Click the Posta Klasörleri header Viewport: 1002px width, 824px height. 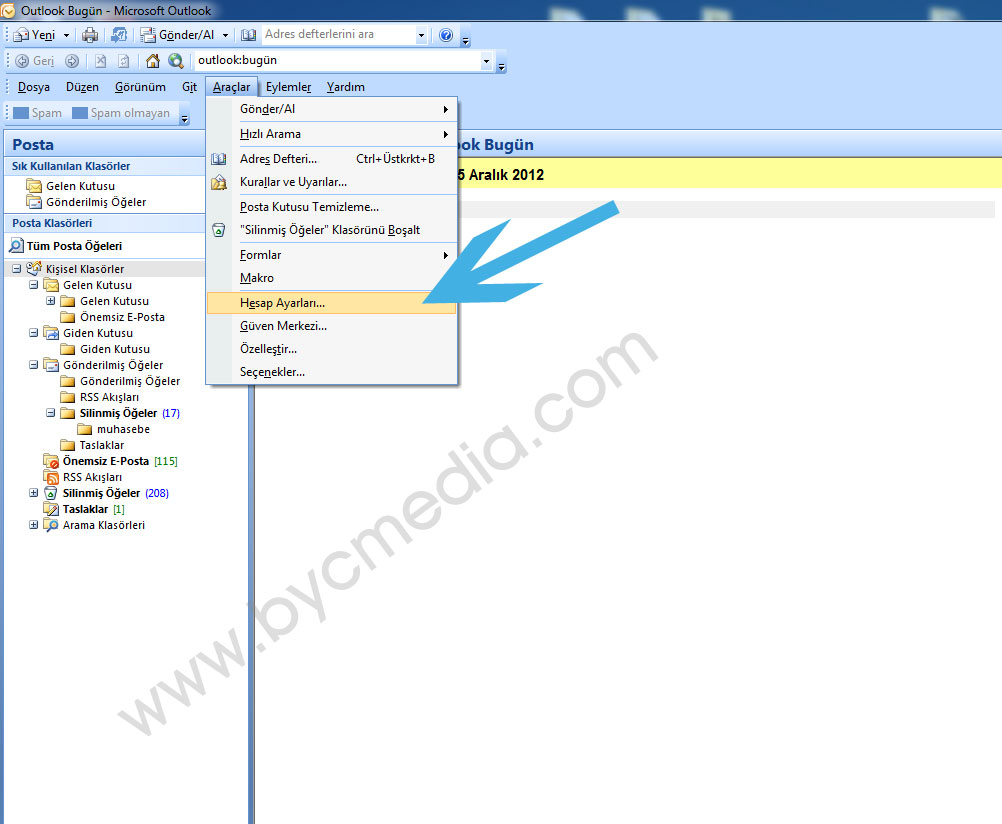click(x=105, y=223)
